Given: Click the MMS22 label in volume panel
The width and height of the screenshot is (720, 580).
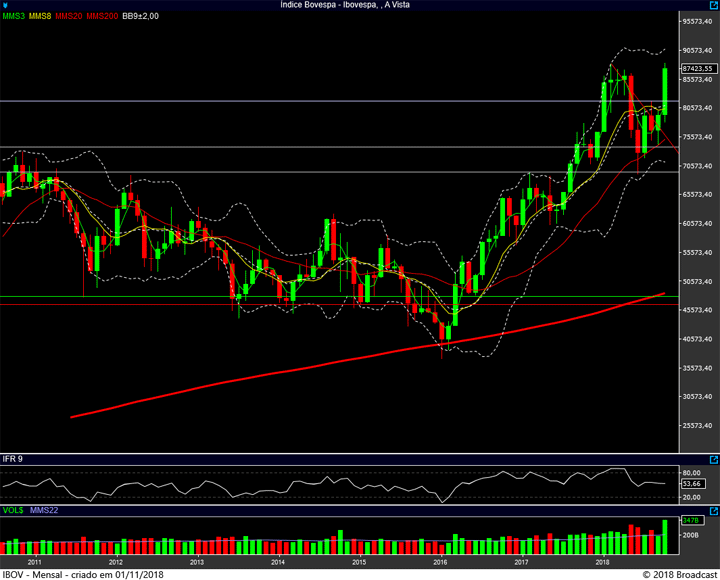Looking at the screenshot, I should pos(43,511).
